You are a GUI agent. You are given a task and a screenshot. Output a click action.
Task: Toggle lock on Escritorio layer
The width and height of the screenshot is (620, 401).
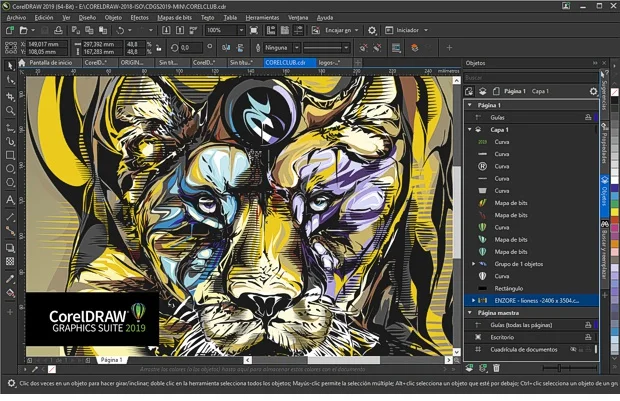588,337
